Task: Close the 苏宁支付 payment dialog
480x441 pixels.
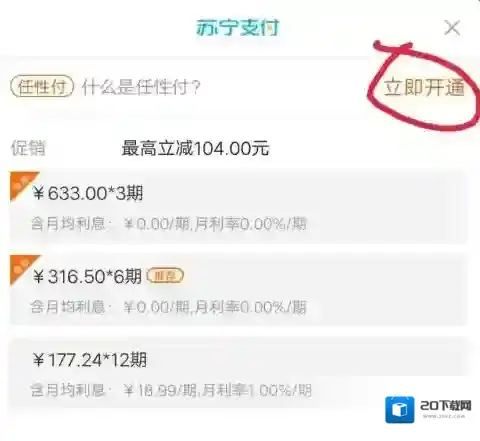Action: tap(452, 27)
